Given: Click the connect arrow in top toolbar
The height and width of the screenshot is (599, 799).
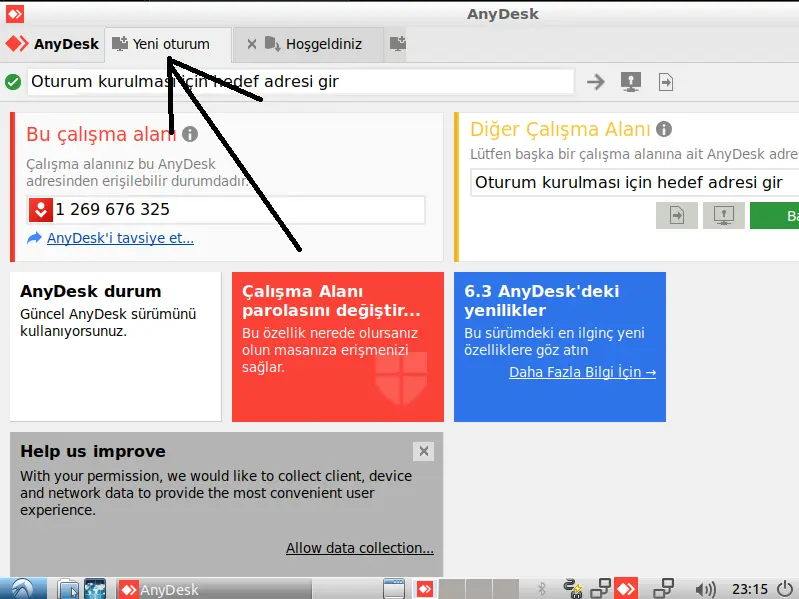Looking at the screenshot, I should pos(595,81).
